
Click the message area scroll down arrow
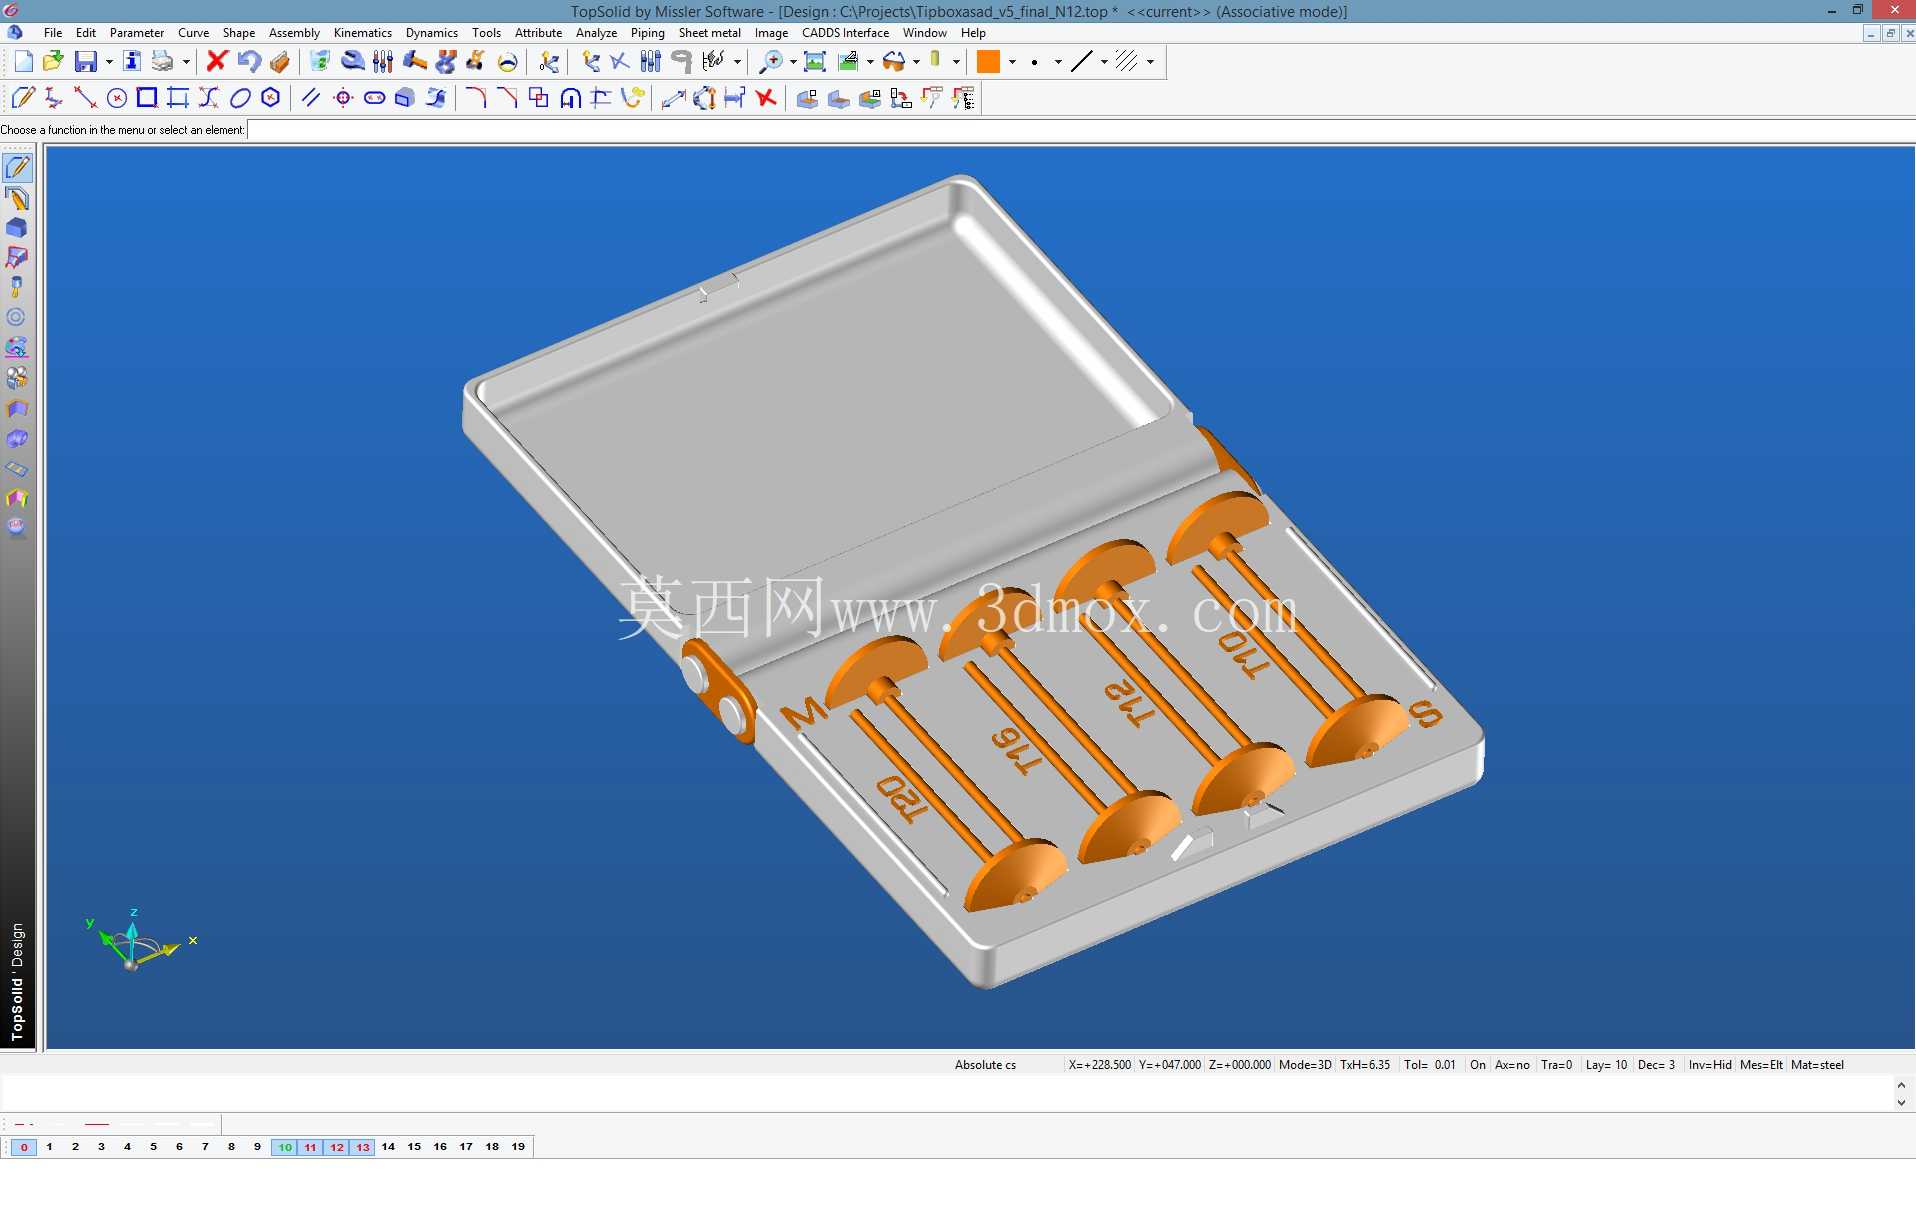1901,1102
